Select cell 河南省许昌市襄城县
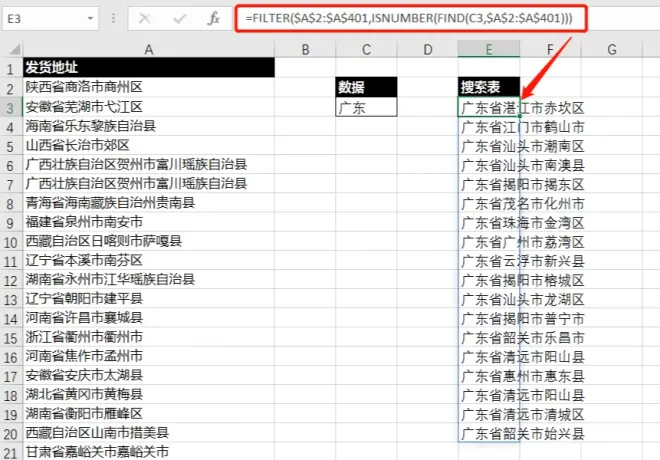The width and height of the screenshot is (660, 460). click(x=149, y=317)
